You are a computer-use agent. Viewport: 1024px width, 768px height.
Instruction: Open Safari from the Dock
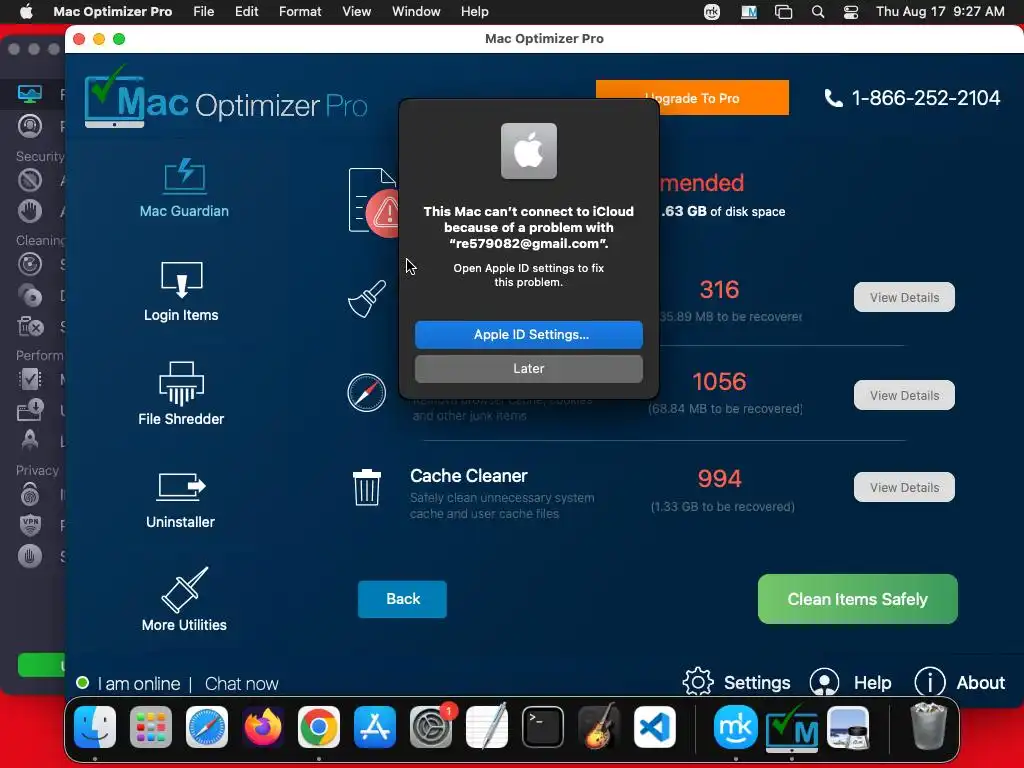coord(207,727)
